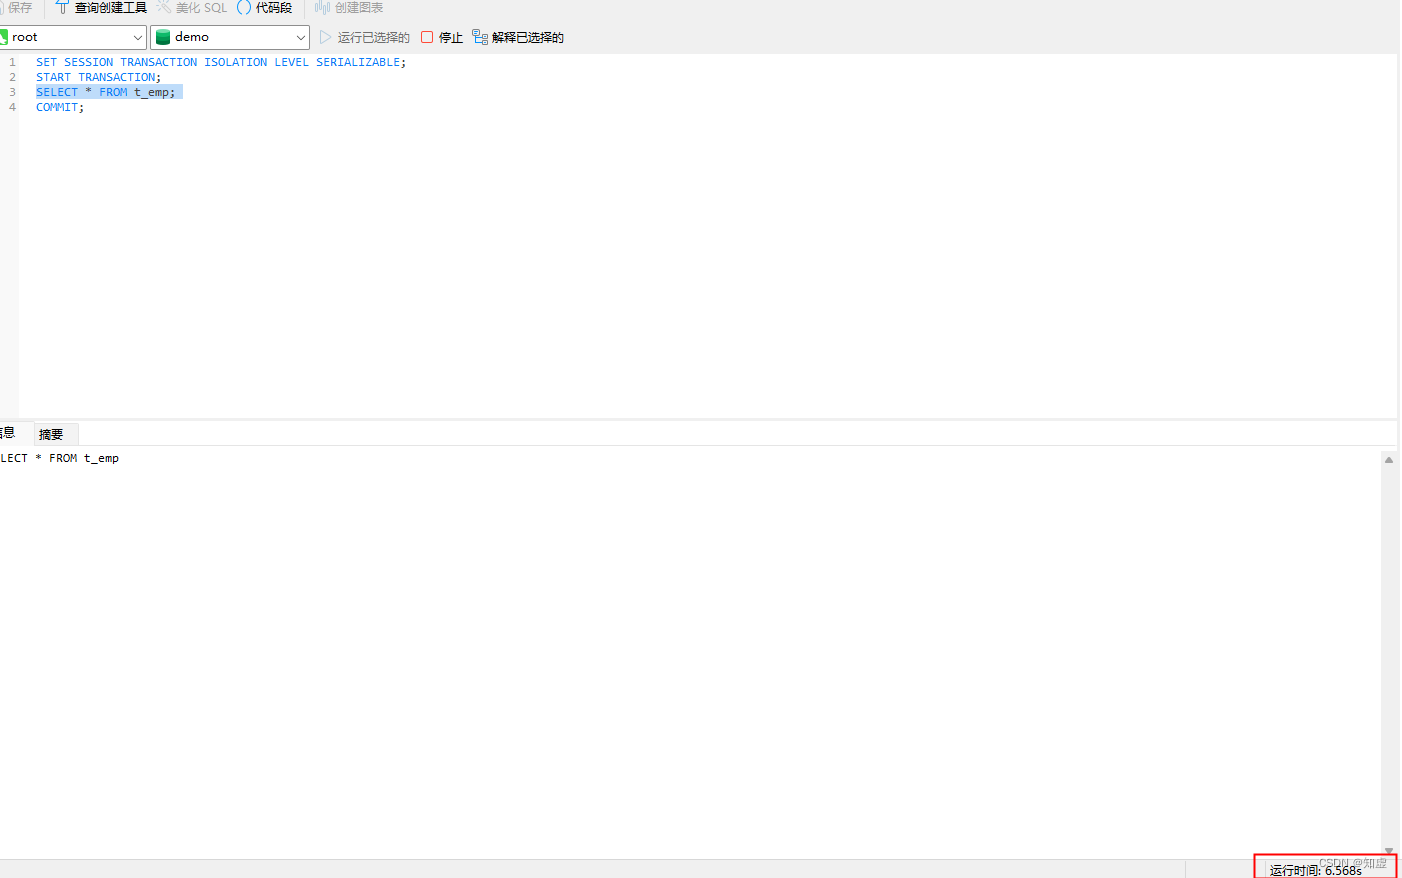Click the COMMIT statement line

60,107
